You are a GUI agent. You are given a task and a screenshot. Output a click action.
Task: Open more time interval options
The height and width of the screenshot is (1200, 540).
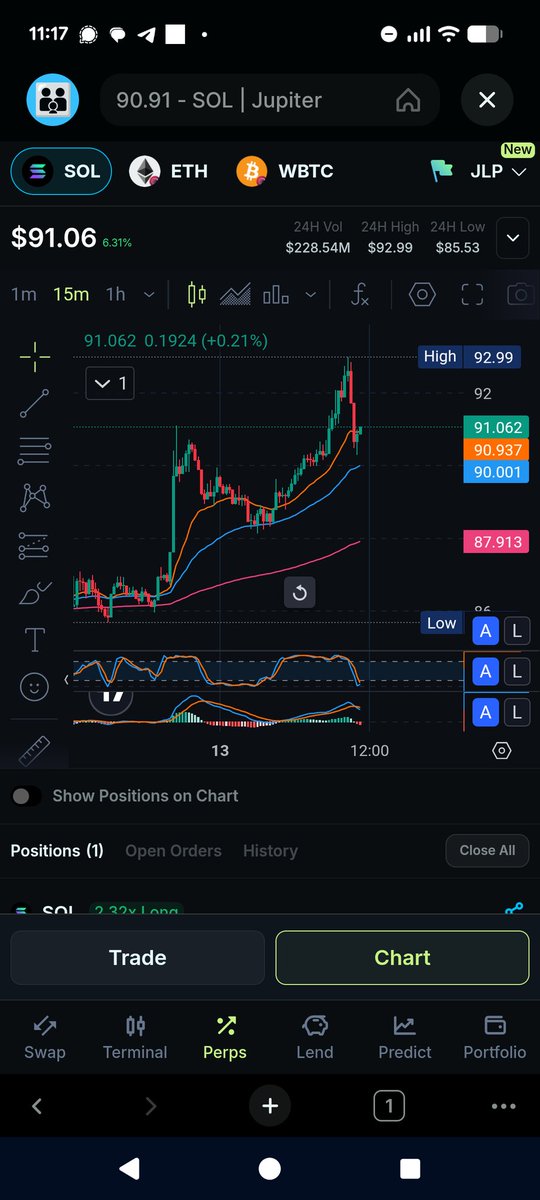[149, 294]
